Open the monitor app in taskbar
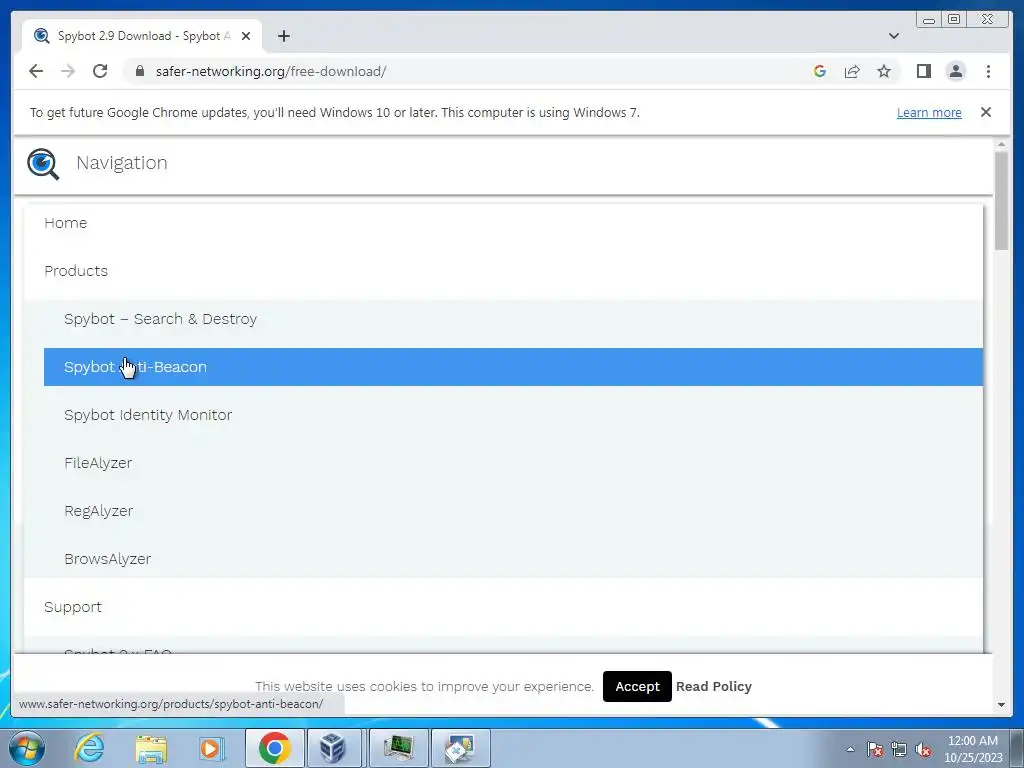This screenshot has width=1024, height=768. (x=398, y=748)
